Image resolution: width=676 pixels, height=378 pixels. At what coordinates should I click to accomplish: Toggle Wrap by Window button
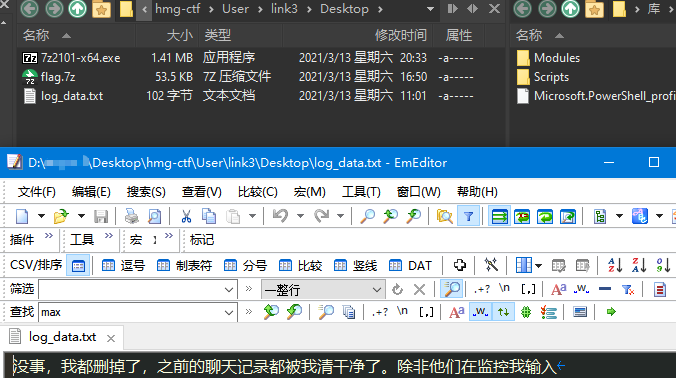545,216
